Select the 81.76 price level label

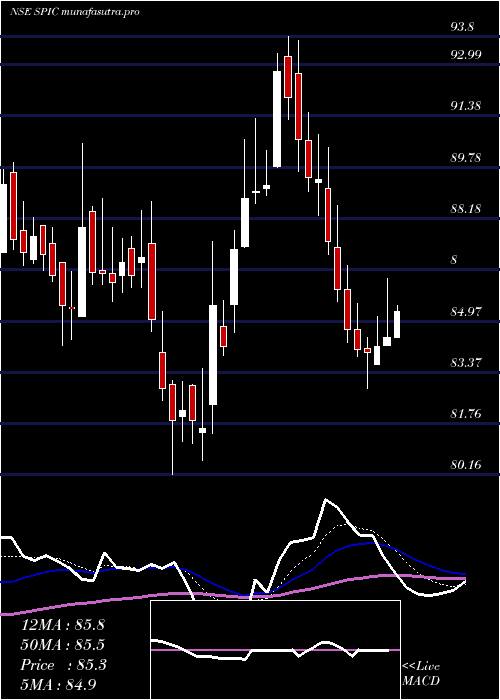466,414
